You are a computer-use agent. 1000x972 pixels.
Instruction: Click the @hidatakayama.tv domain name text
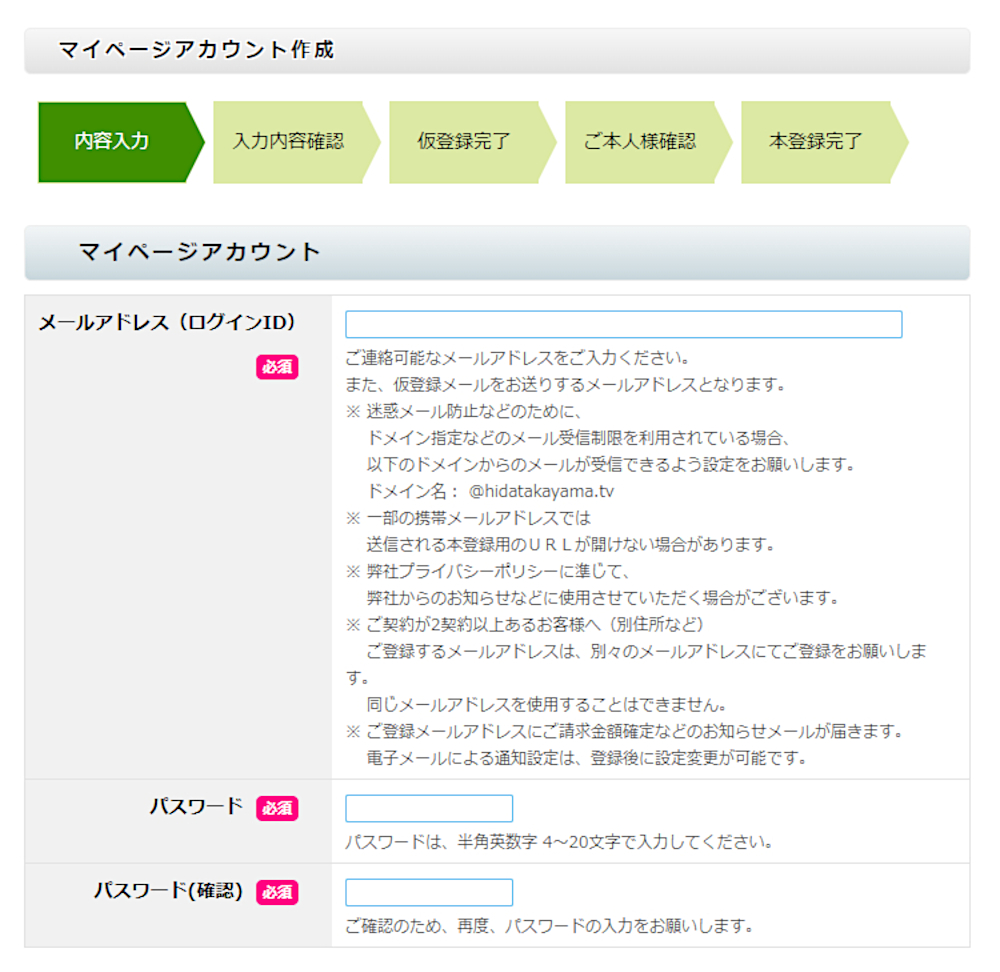tap(541, 491)
